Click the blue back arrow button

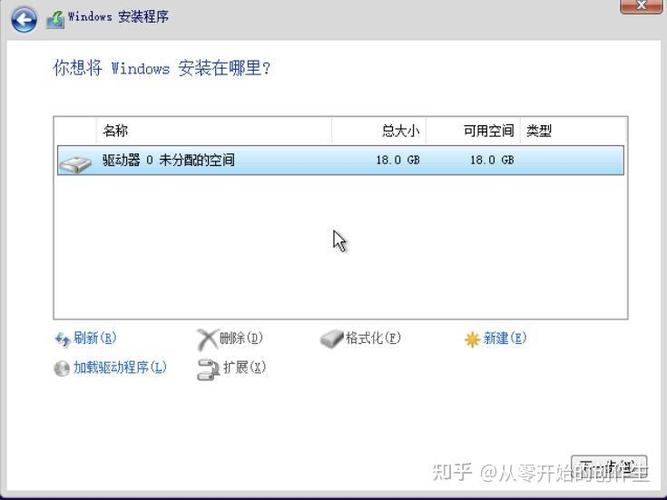24,18
